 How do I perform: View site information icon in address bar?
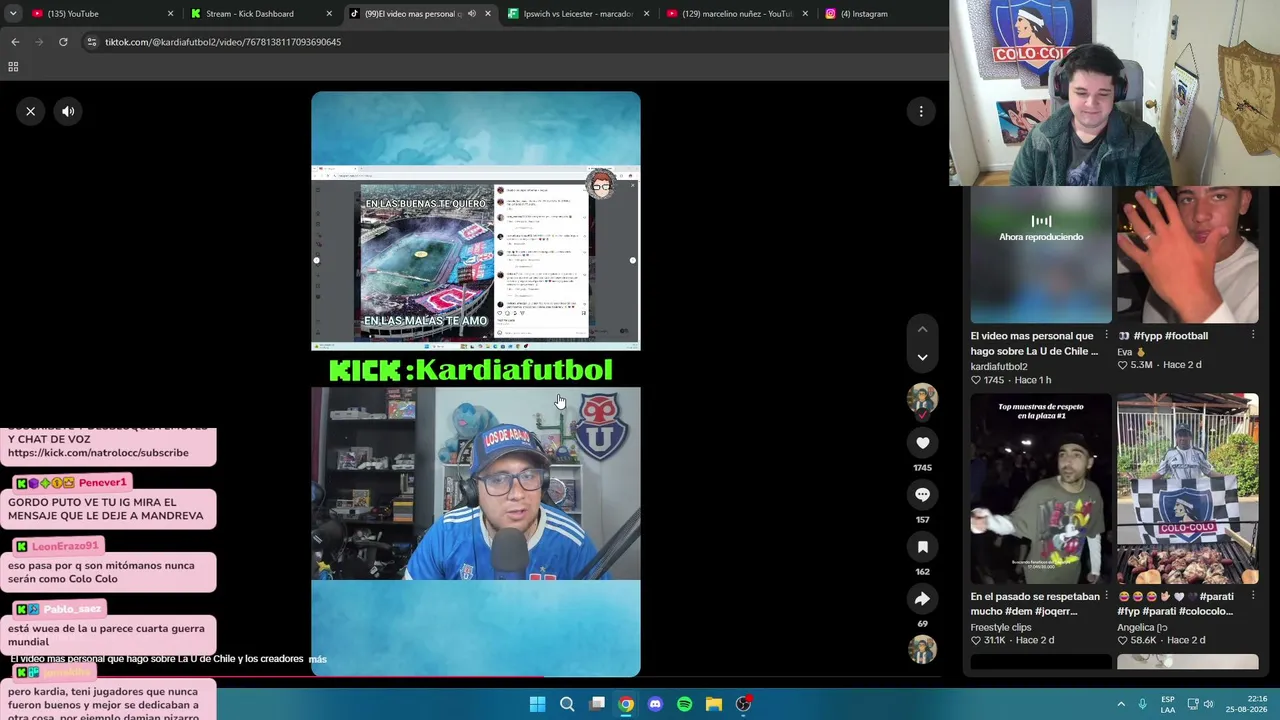point(92,42)
